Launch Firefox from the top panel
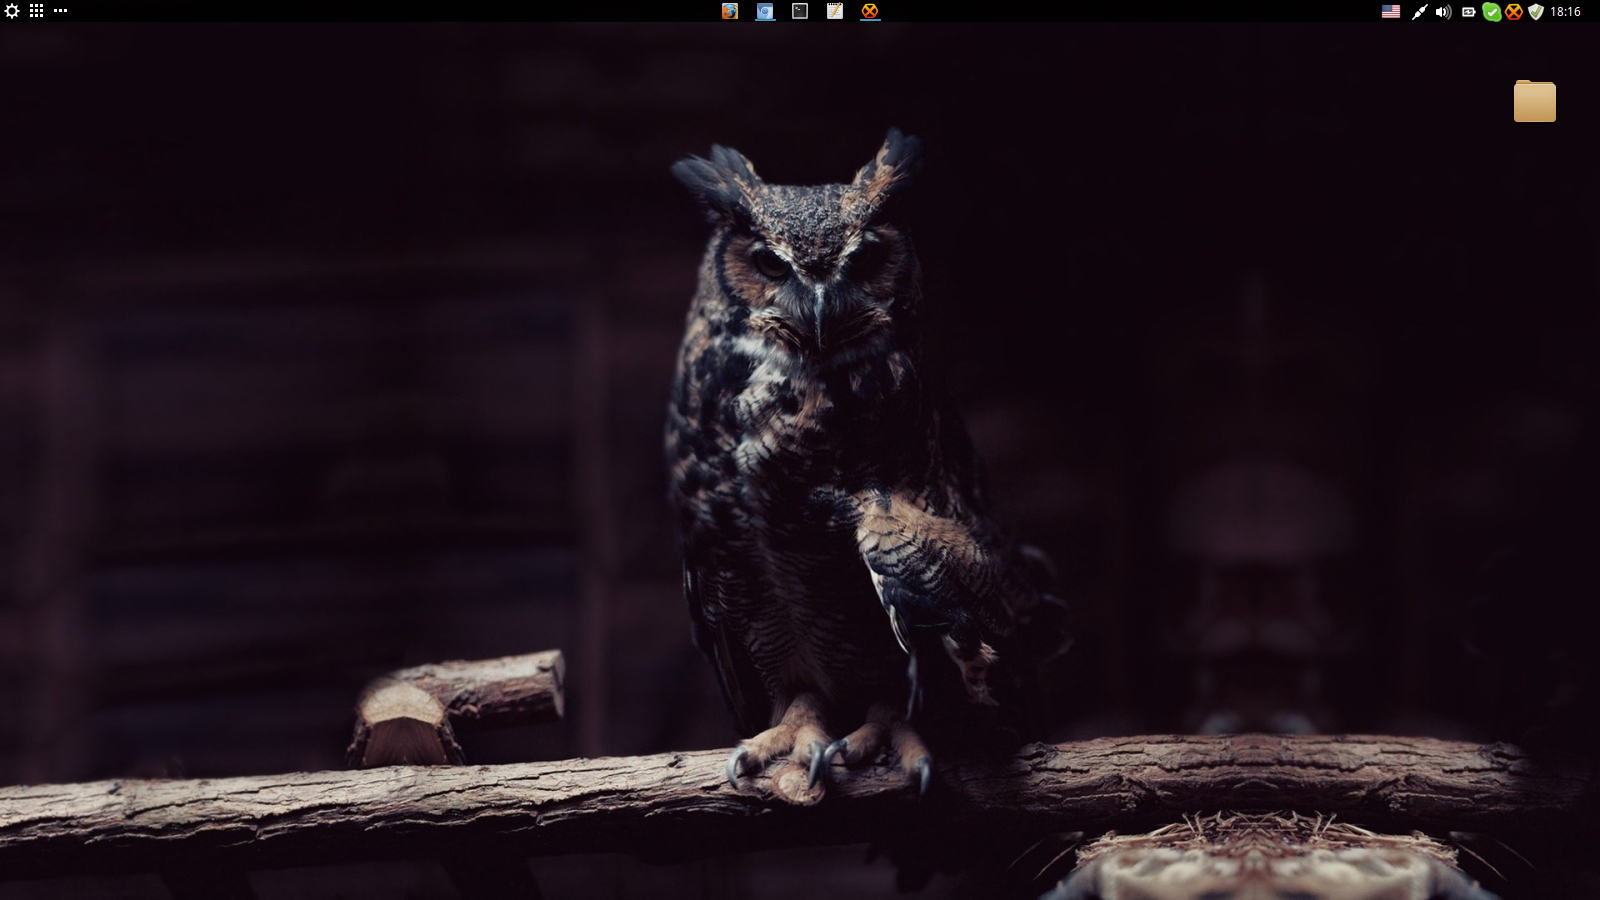1600x900 pixels. coord(730,11)
